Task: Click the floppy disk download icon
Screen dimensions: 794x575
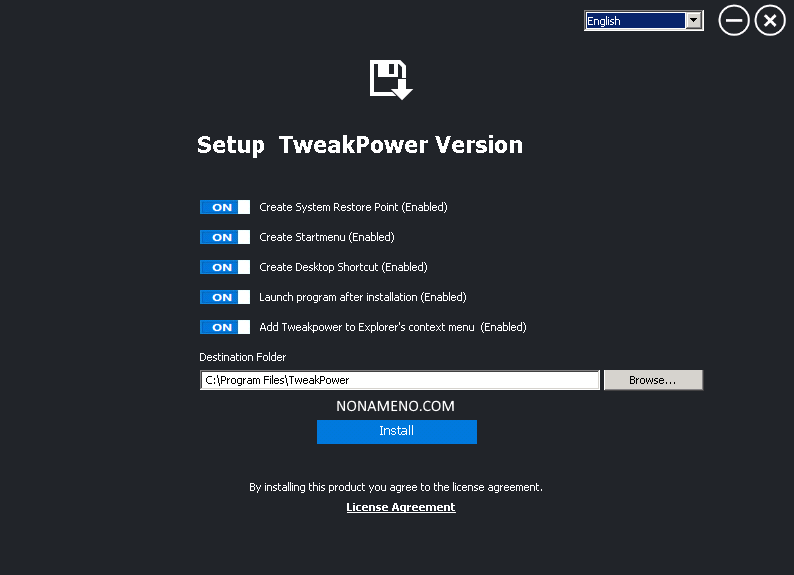Action: (391, 80)
